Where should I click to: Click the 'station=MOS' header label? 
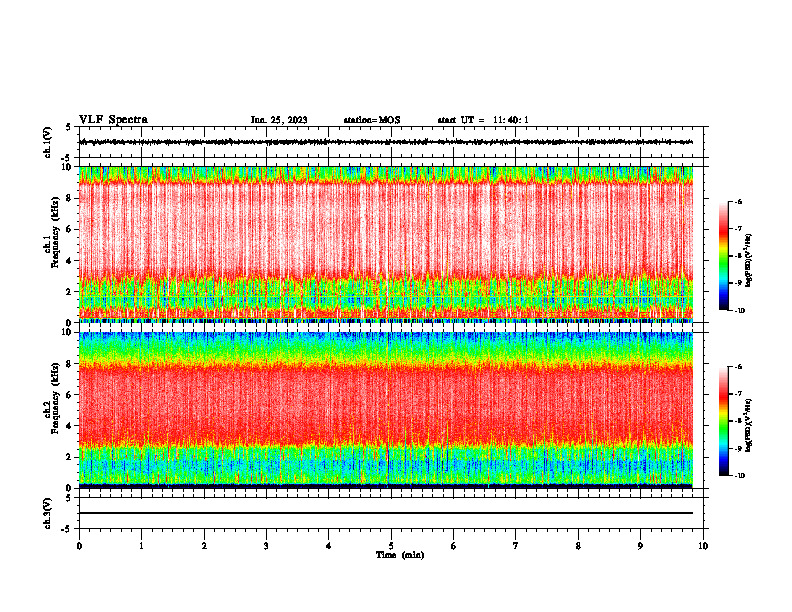tap(372, 120)
